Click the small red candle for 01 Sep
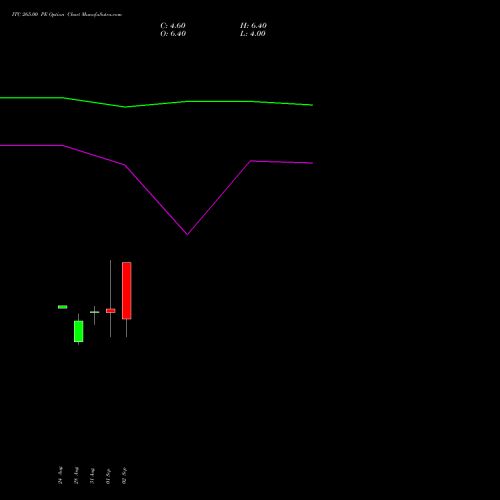Viewport: 500px width, 500px height. pos(111,311)
